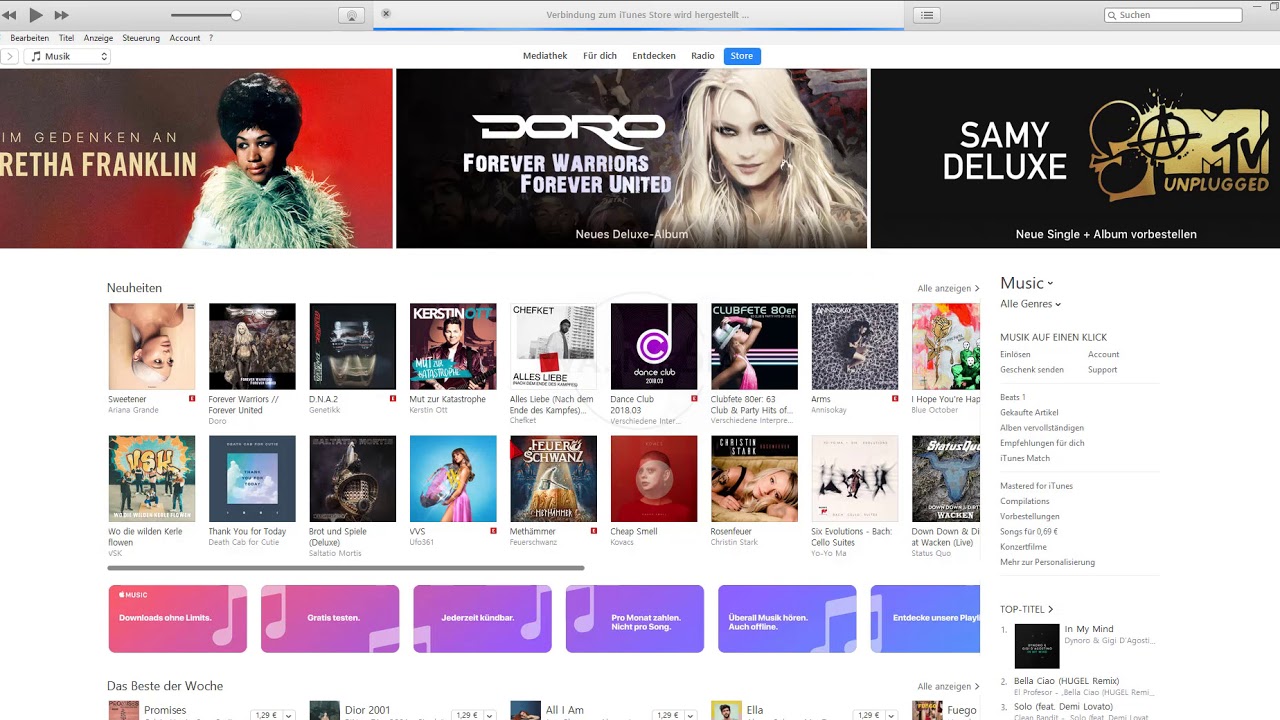The image size is (1280, 720).
Task: Open the Clubfete 80er album cover
Action: 754,346
